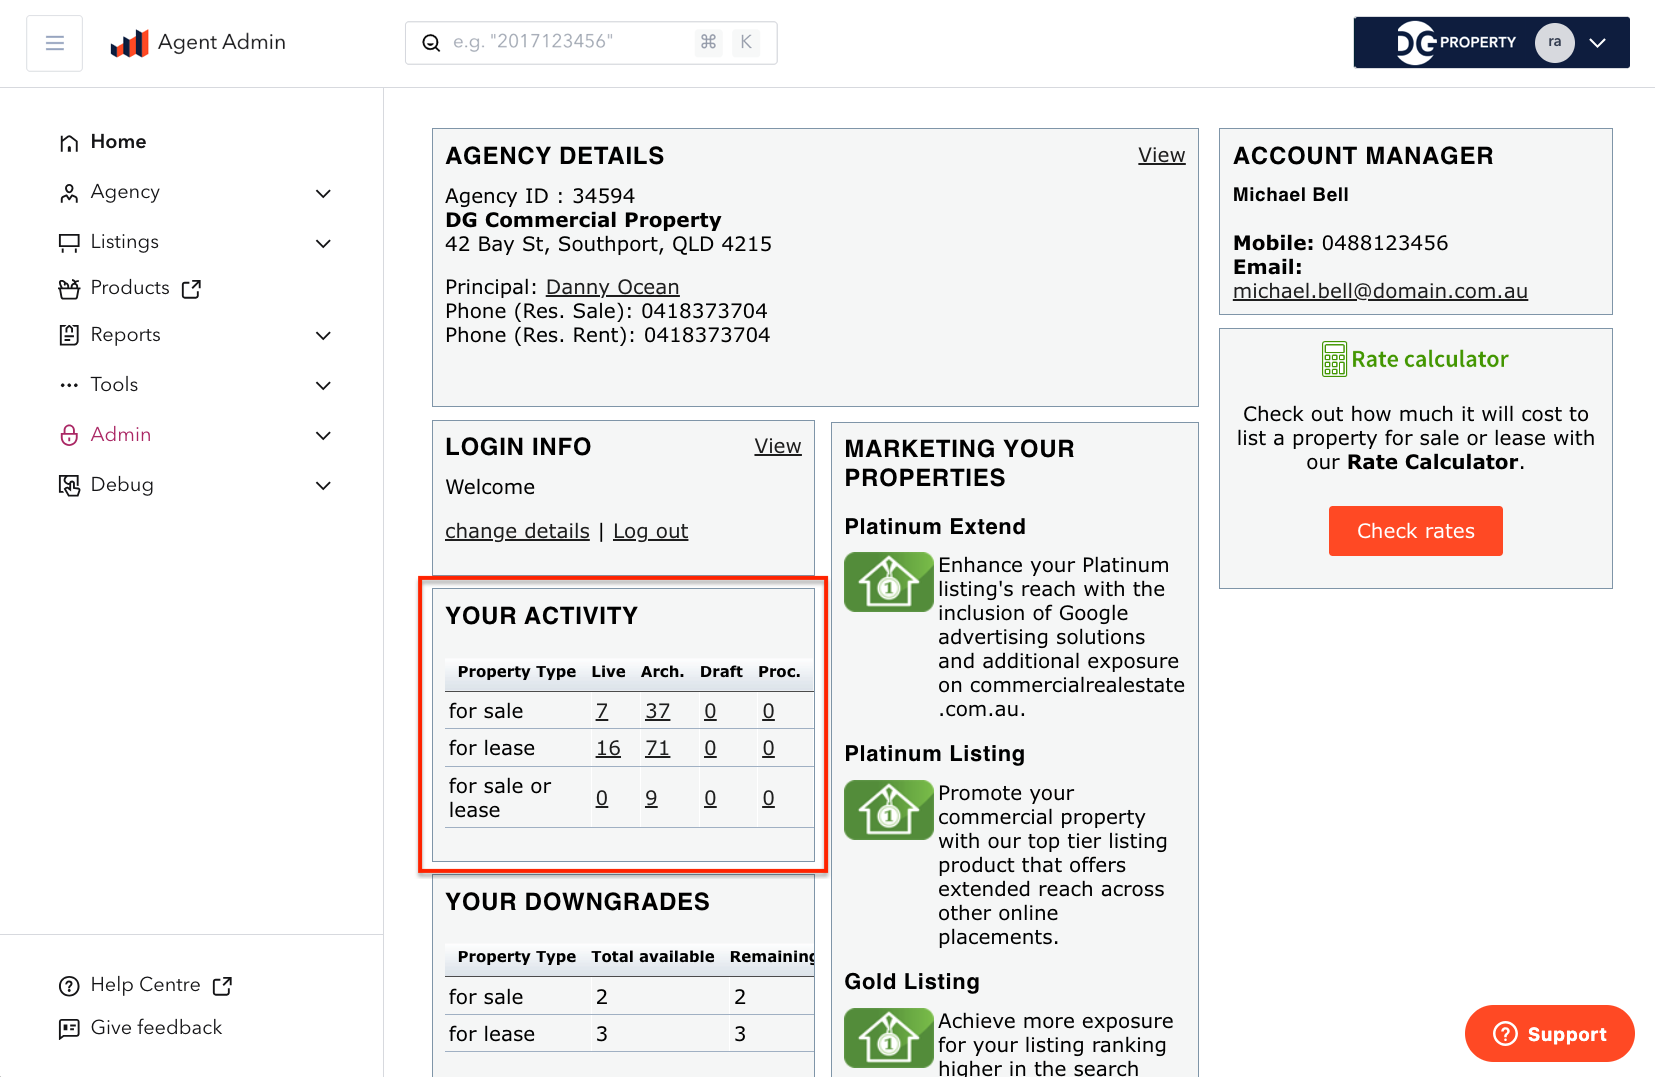
Task: Click Agency ID 34594 text
Action: 540,196
